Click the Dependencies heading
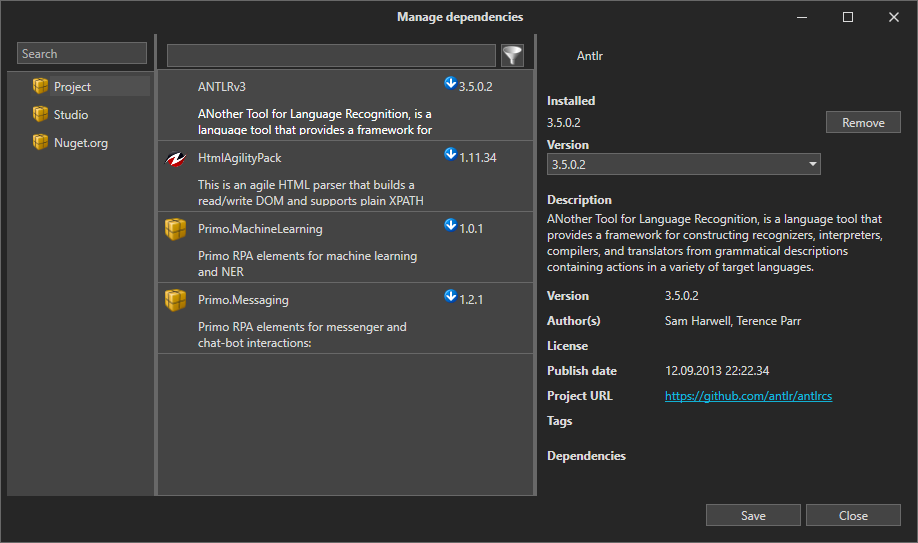Image resolution: width=918 pixels, height=543 pixels. pos(586,456)
